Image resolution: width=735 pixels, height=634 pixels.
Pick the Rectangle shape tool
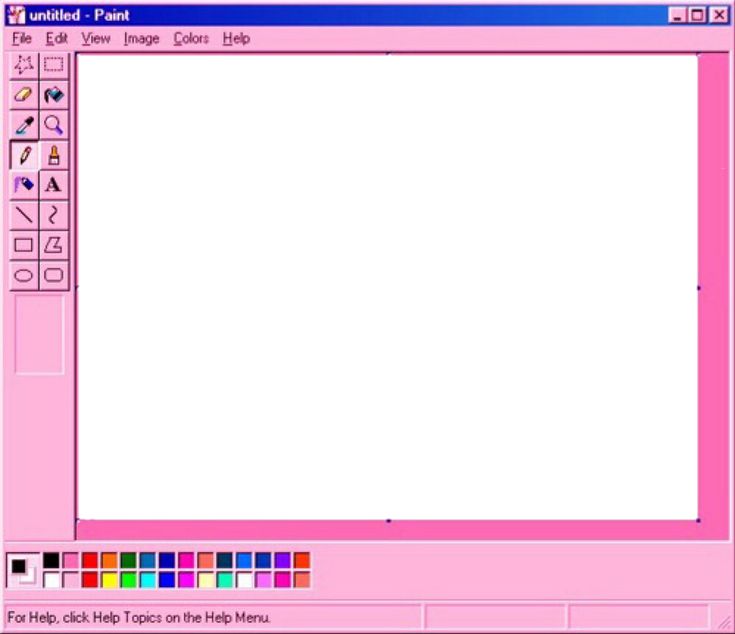[24, 245]
